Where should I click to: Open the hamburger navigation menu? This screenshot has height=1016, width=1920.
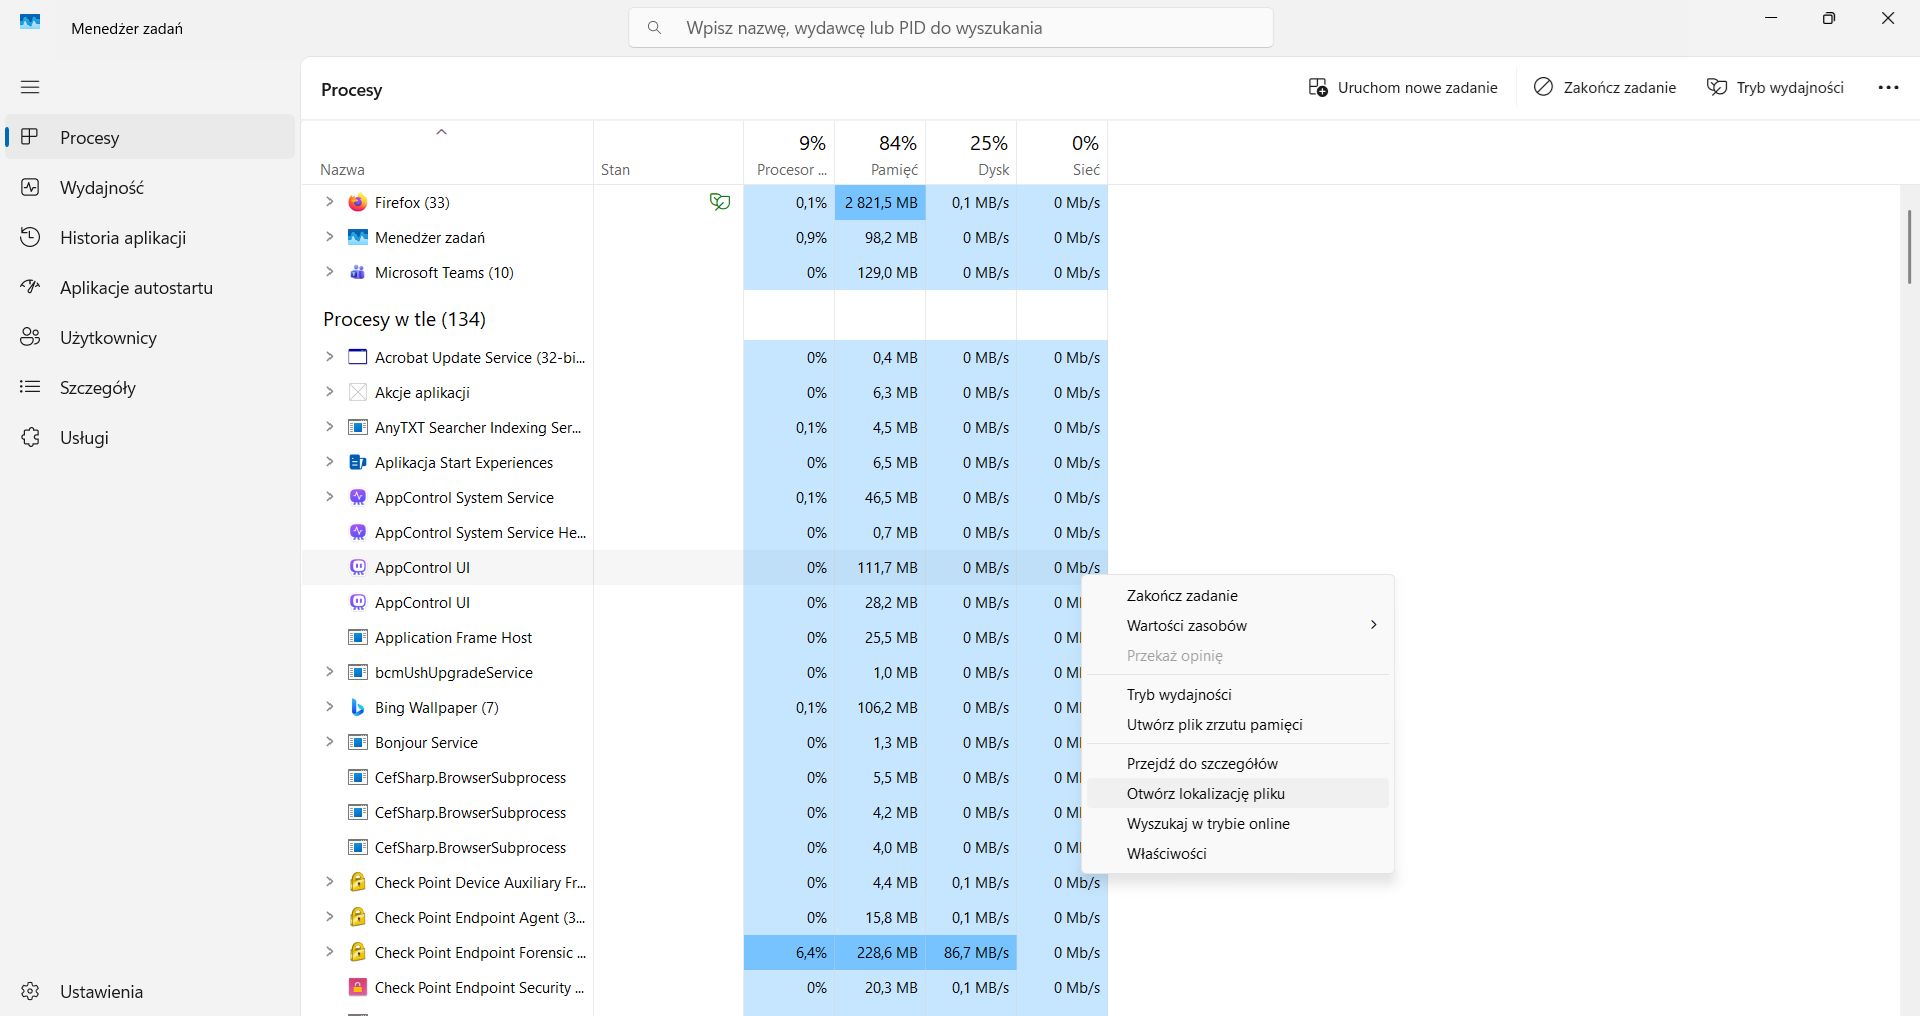tap(30, 87)
